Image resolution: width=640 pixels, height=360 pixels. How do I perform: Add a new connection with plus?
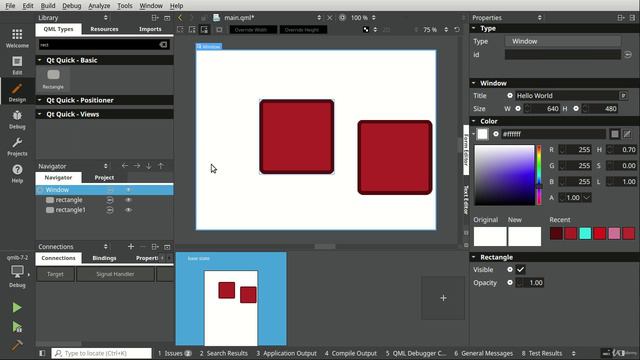[131, 247]
